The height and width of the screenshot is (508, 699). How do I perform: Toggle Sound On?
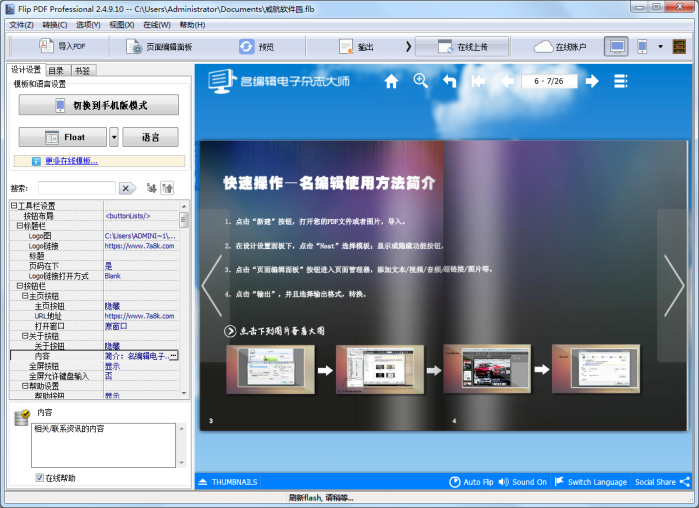tap(522, 482)
